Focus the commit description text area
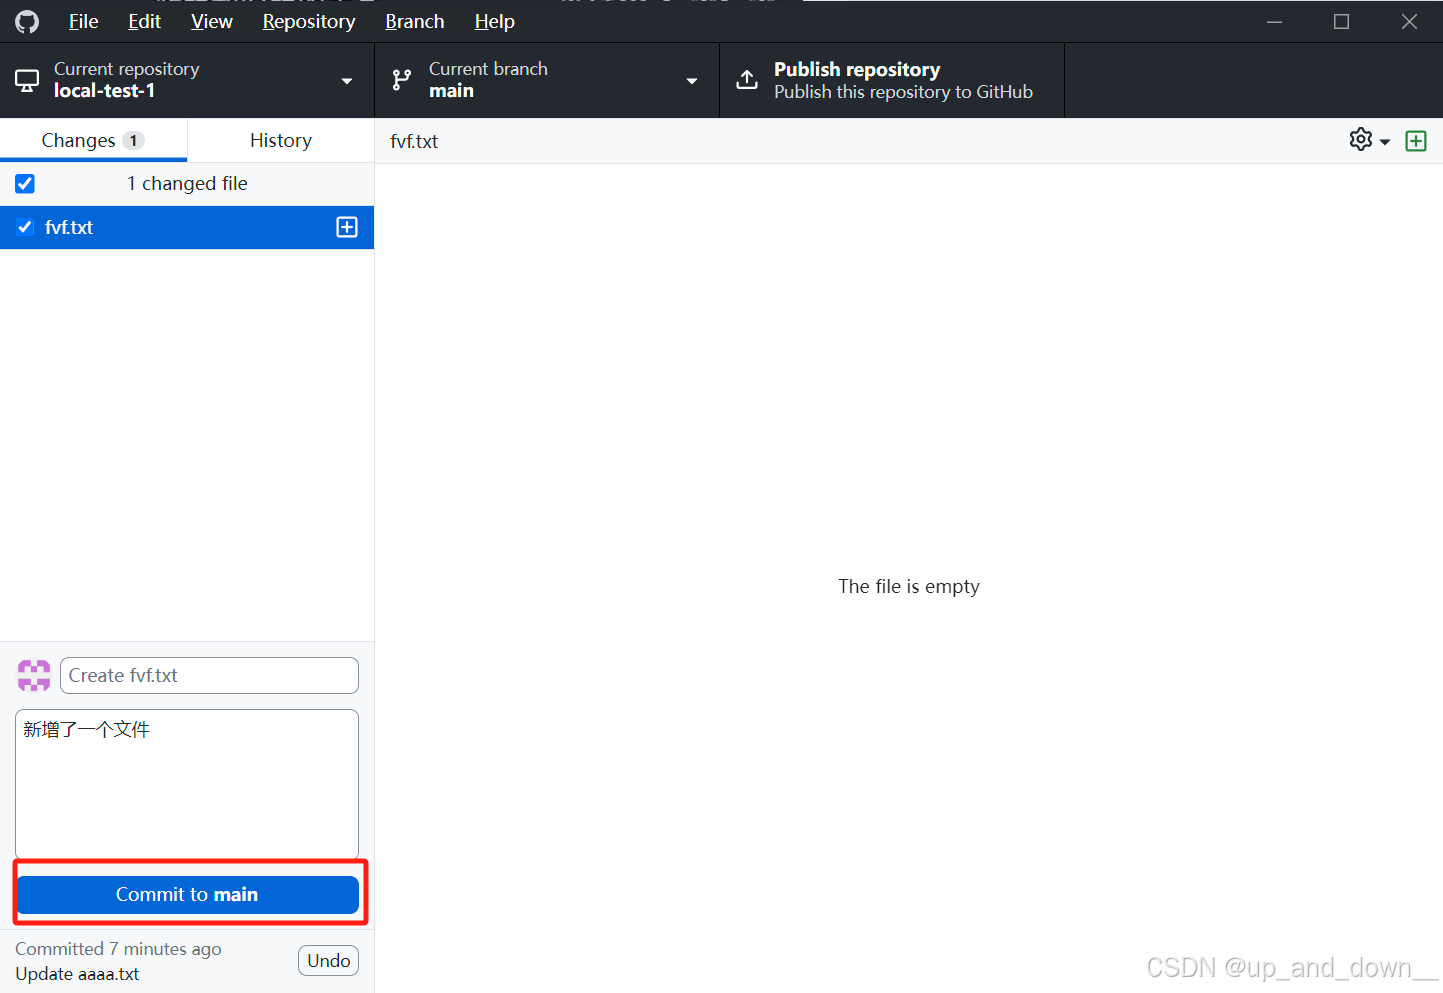This screenshot has height=993, width=1443. [x=187, y=784]
